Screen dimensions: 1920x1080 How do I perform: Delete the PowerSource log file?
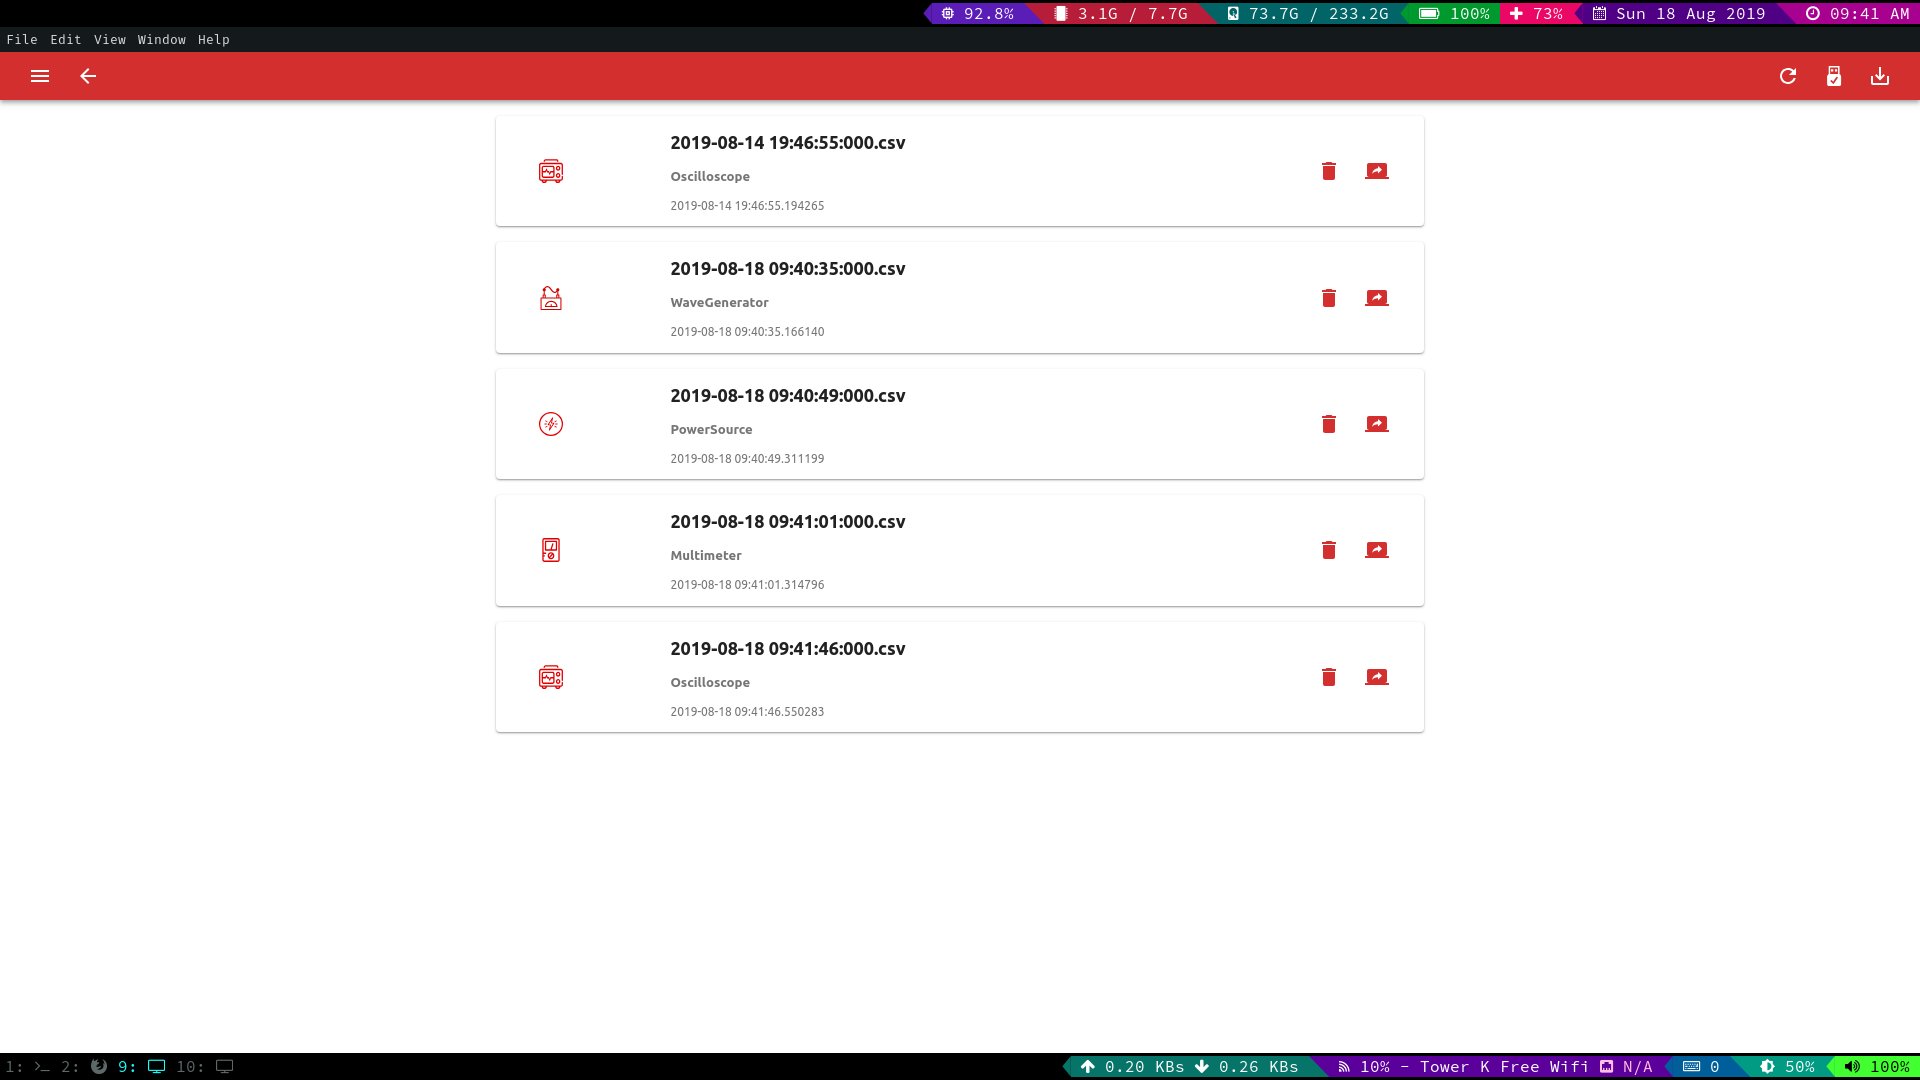[1329, 424]
